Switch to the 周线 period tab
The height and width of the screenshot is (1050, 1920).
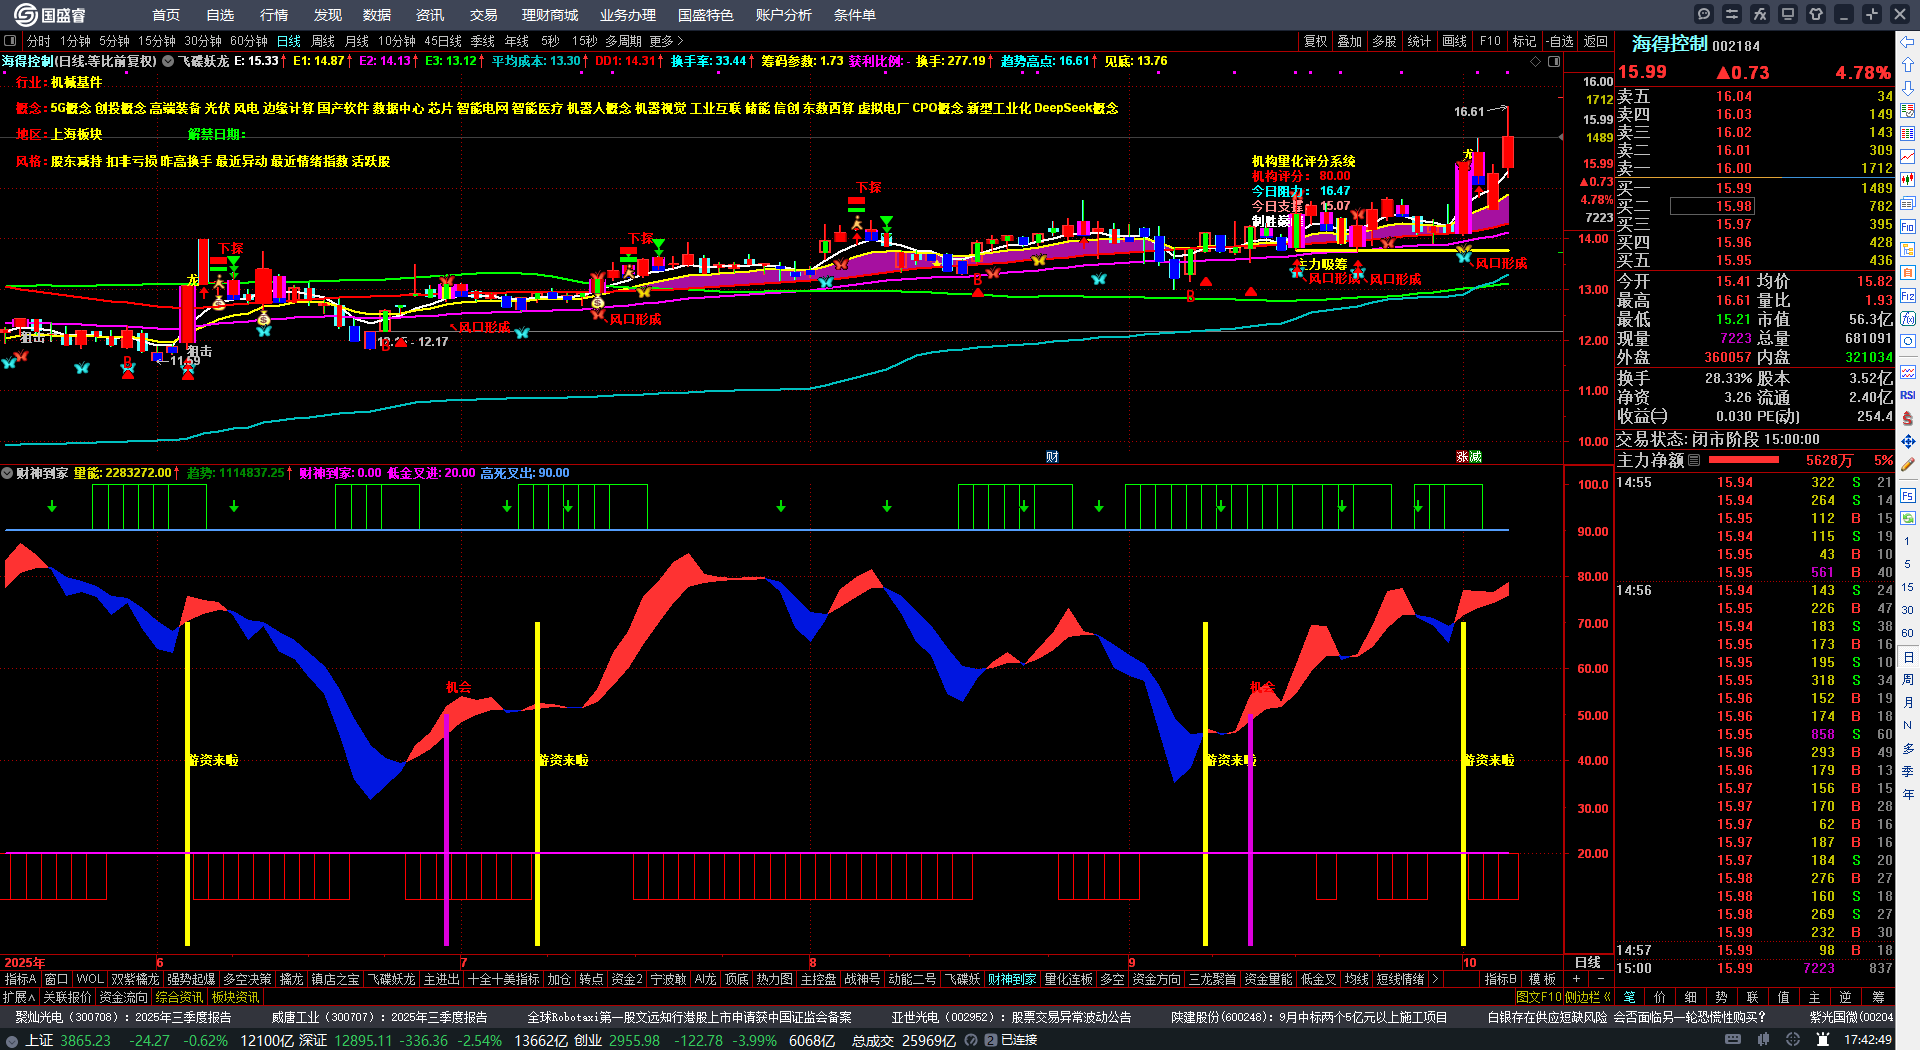point(323,41)
